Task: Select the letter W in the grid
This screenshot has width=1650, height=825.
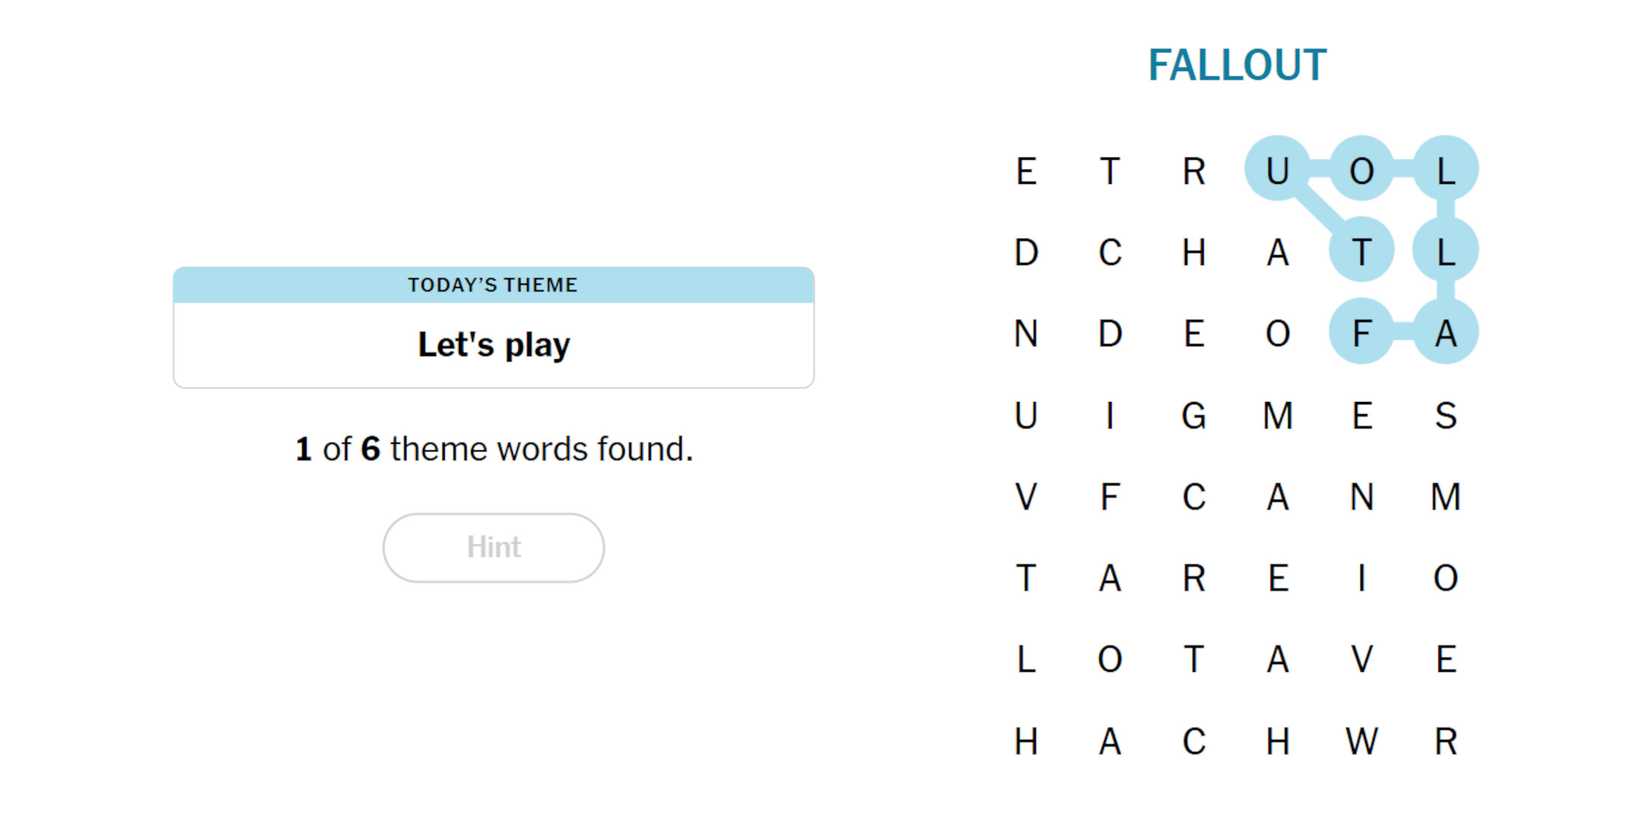Action: pos(1361,741)
